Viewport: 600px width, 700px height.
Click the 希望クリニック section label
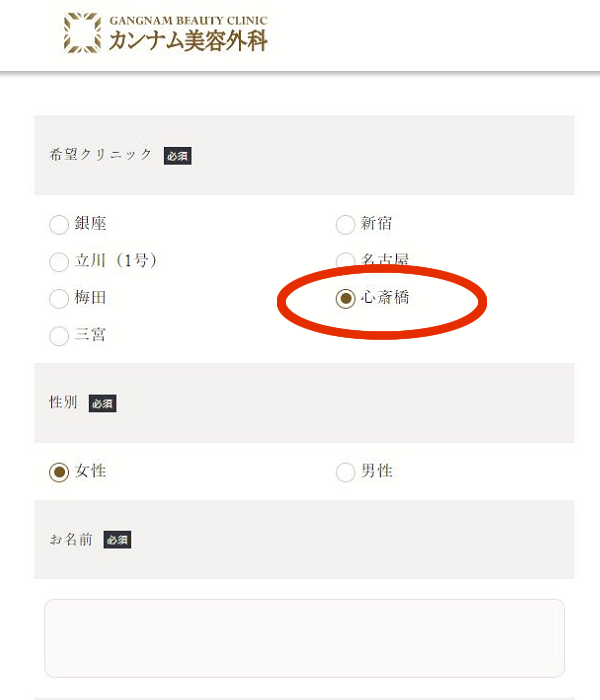pos(101,155)
